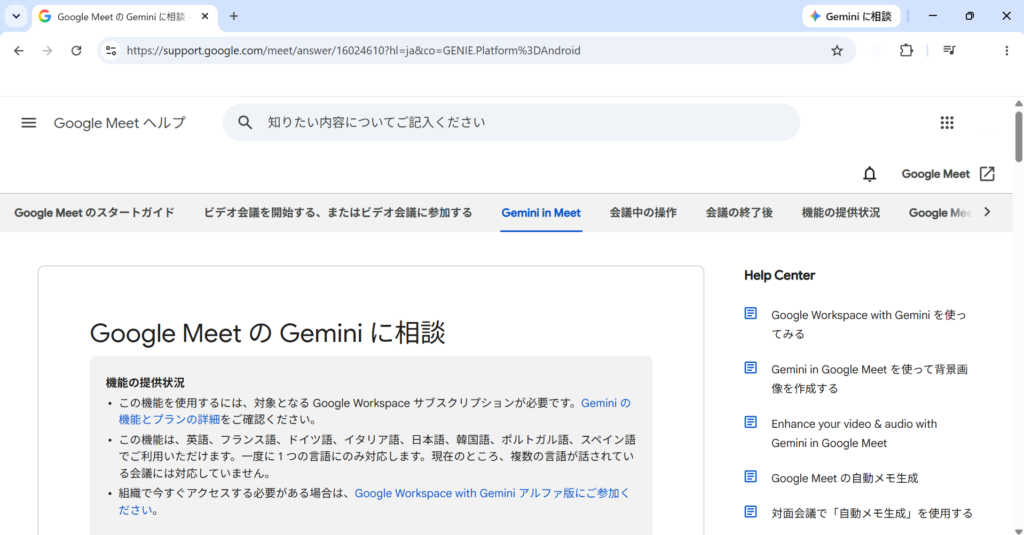Select ビデオ会議を開始する tab
This screenshot has width=1024, height=535.
[338, 212]
